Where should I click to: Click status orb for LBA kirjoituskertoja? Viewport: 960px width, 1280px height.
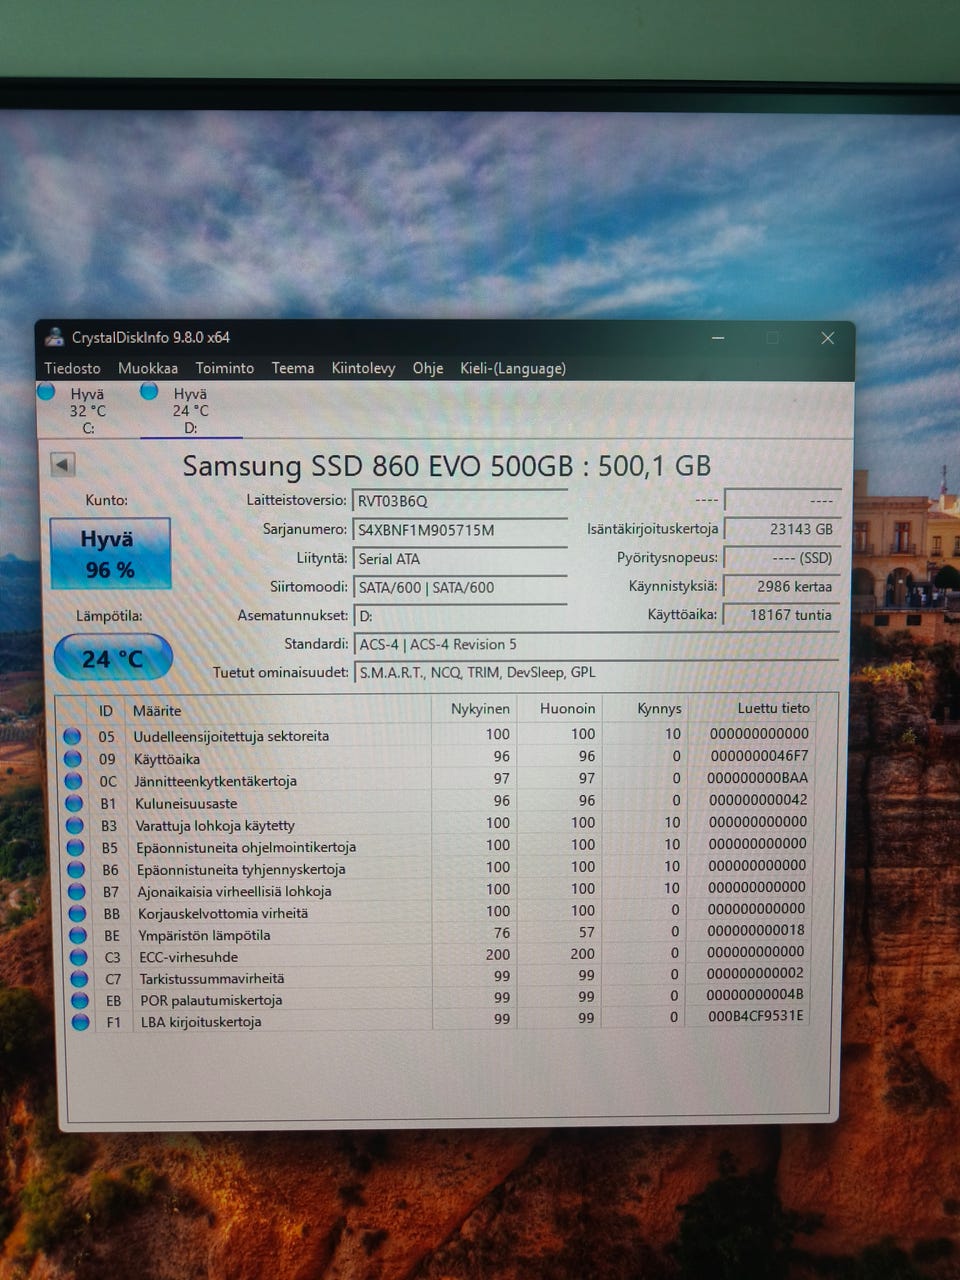pos(81,1022)
